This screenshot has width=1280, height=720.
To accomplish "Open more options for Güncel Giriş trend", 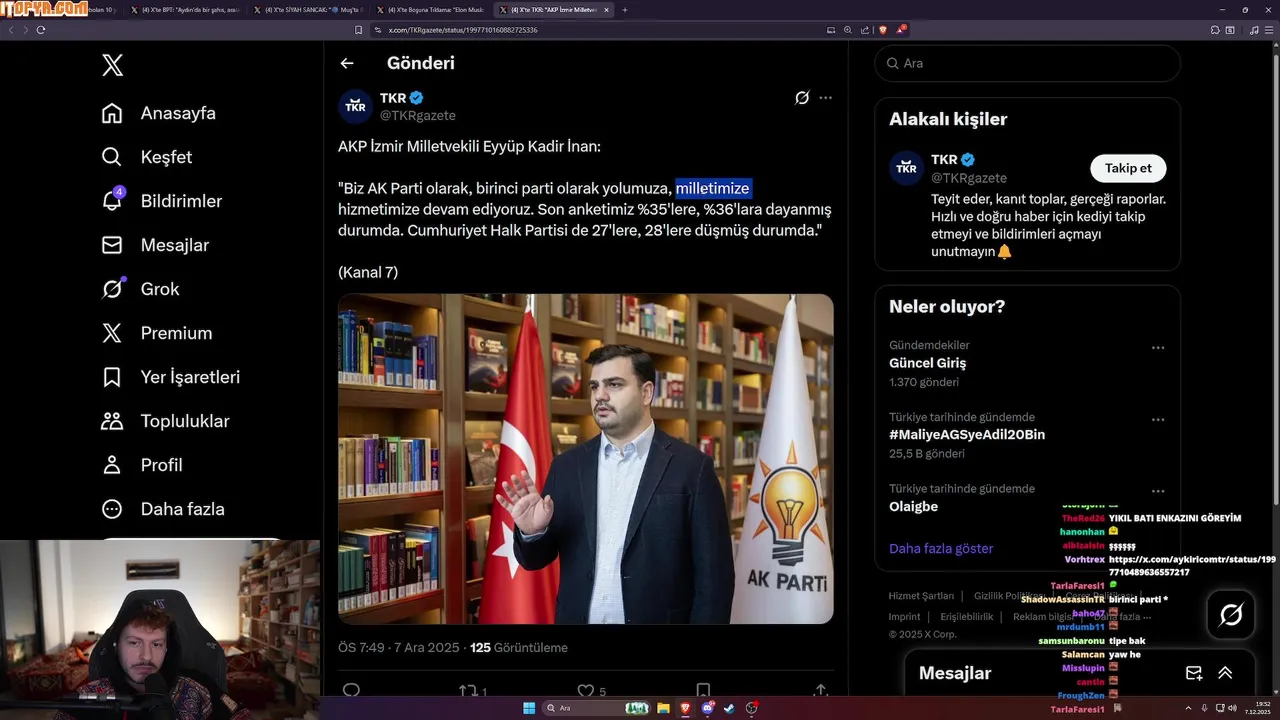I will [1157, 348].
